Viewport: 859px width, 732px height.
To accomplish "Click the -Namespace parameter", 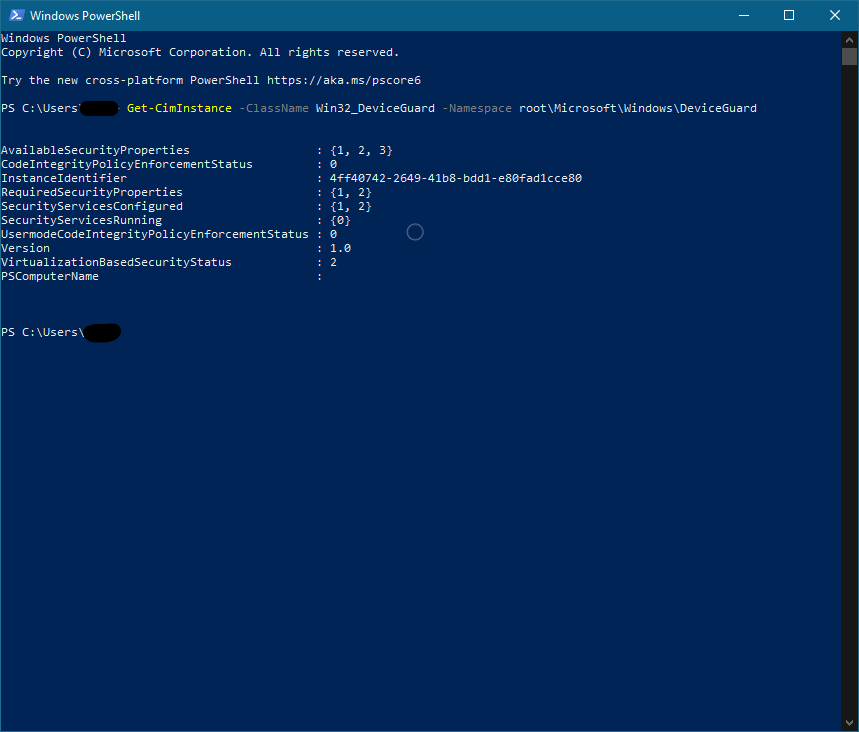I will pyautogui.click(x=476, y=108).
